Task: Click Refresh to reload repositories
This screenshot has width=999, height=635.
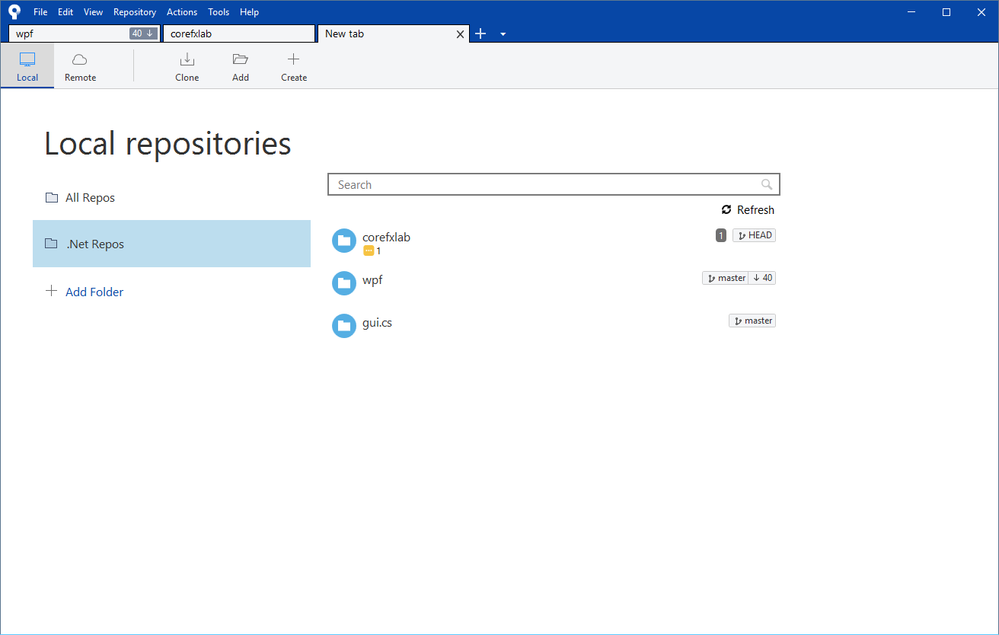Action: (x=748, y=210)
